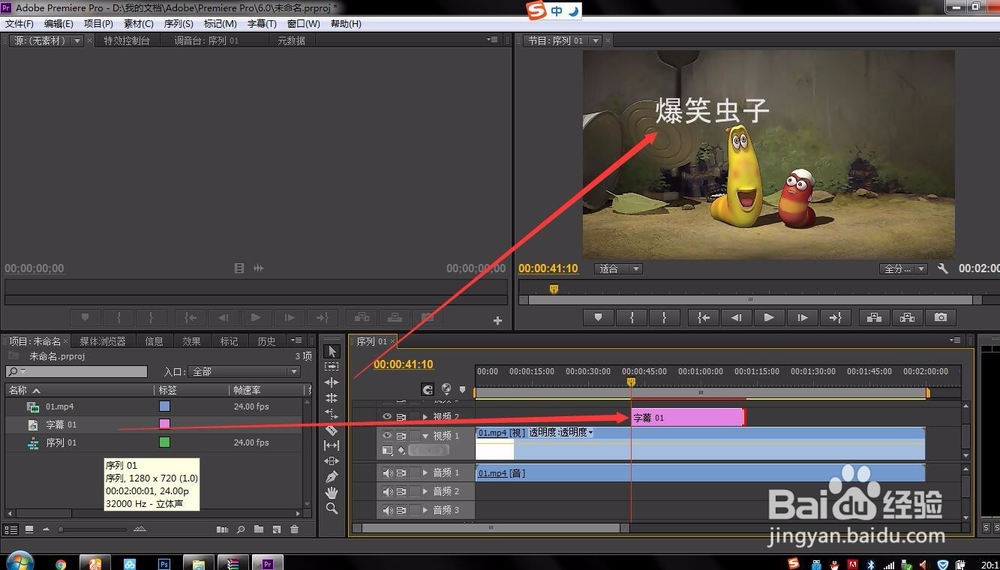Switch Project panel to icon view

click(29, 529)
